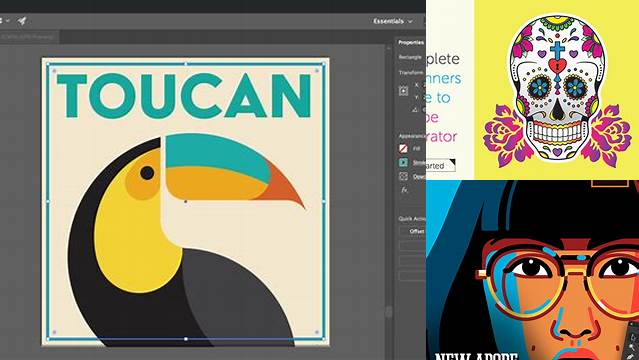Click the bottom-center selection handle
This screenshot has width=639, height=360.
click(x=186, y=339)
